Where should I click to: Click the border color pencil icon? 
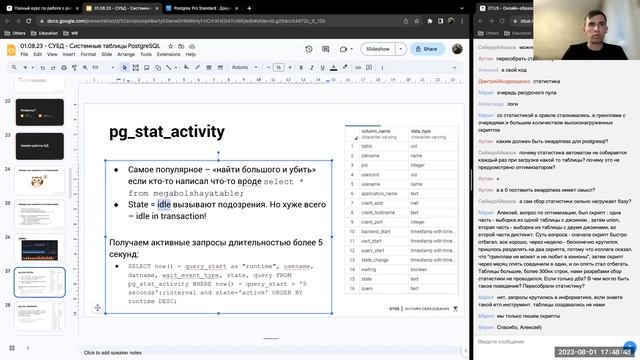tap(198, 67)
